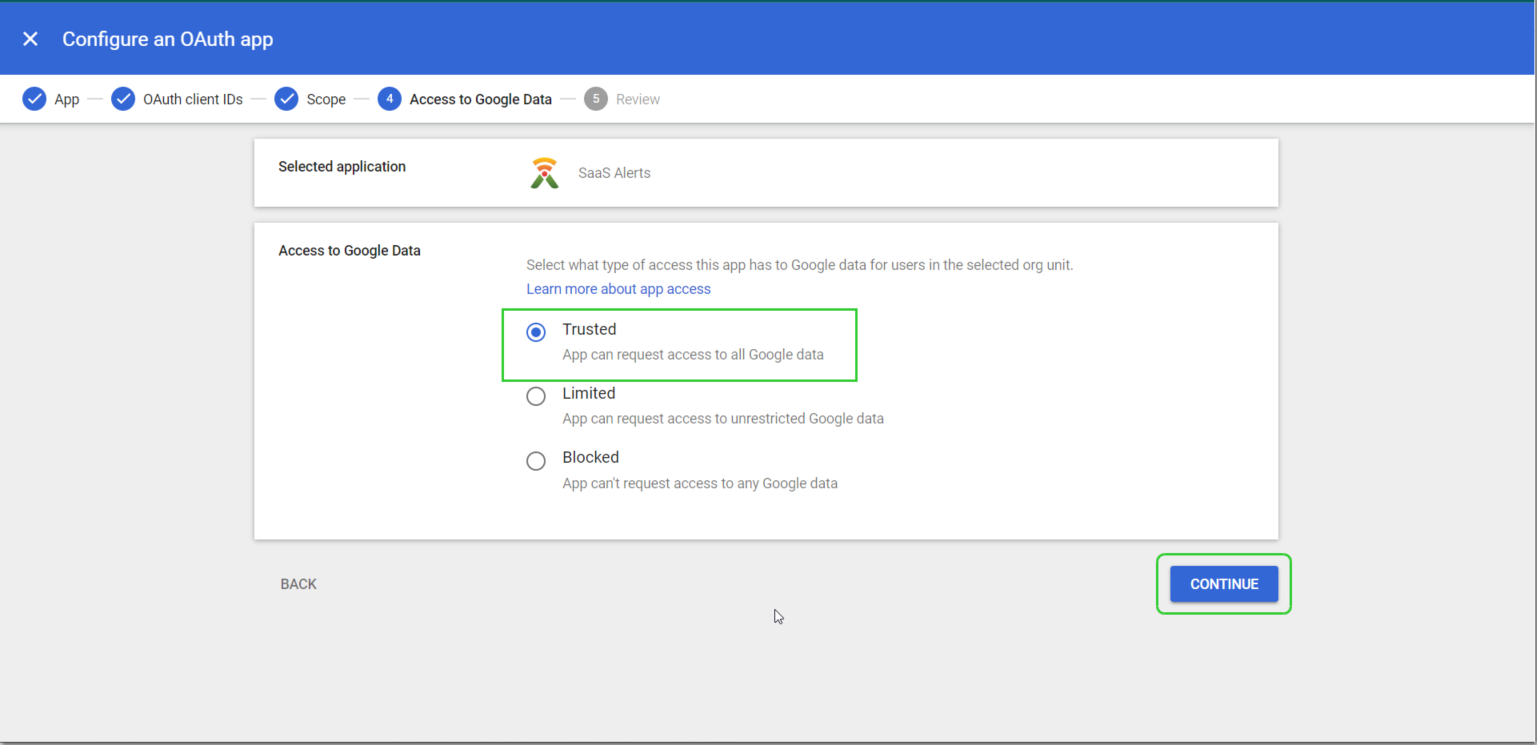Jump to OAuth client IDs step
This screenshot has width=1537, height=745.
(x=193, y=99)
